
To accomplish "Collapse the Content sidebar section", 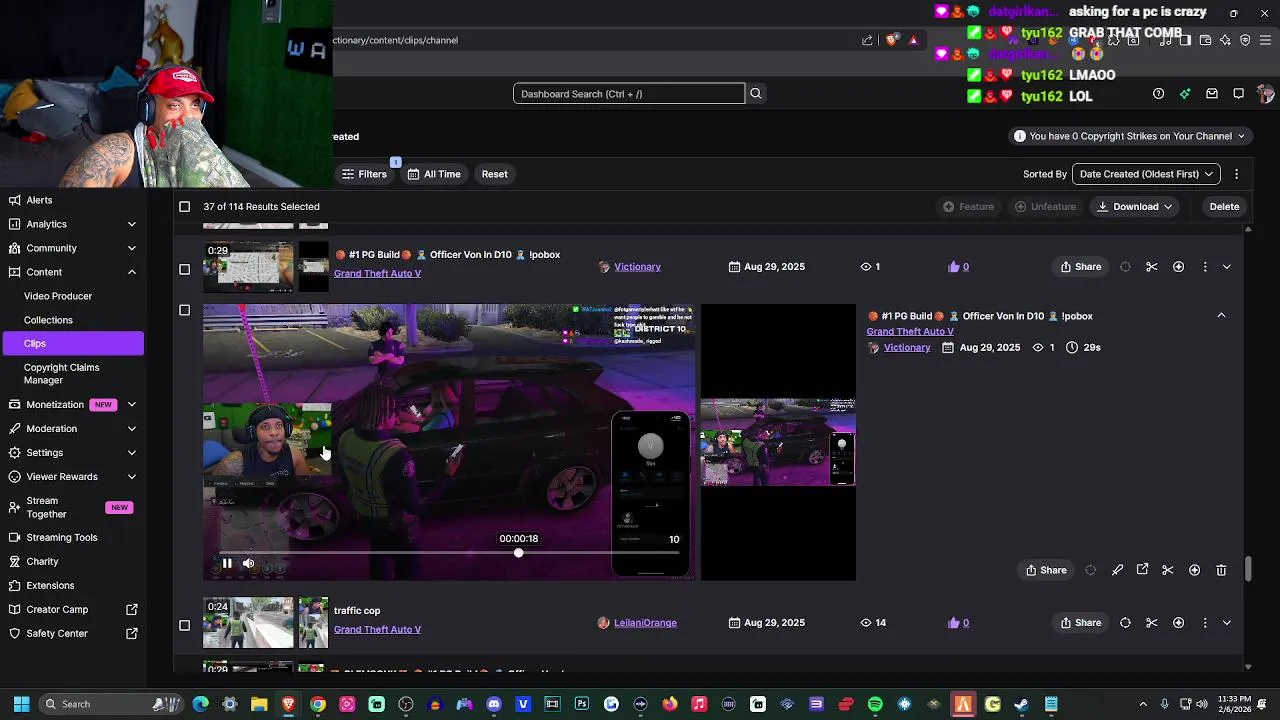I will 131,272.
